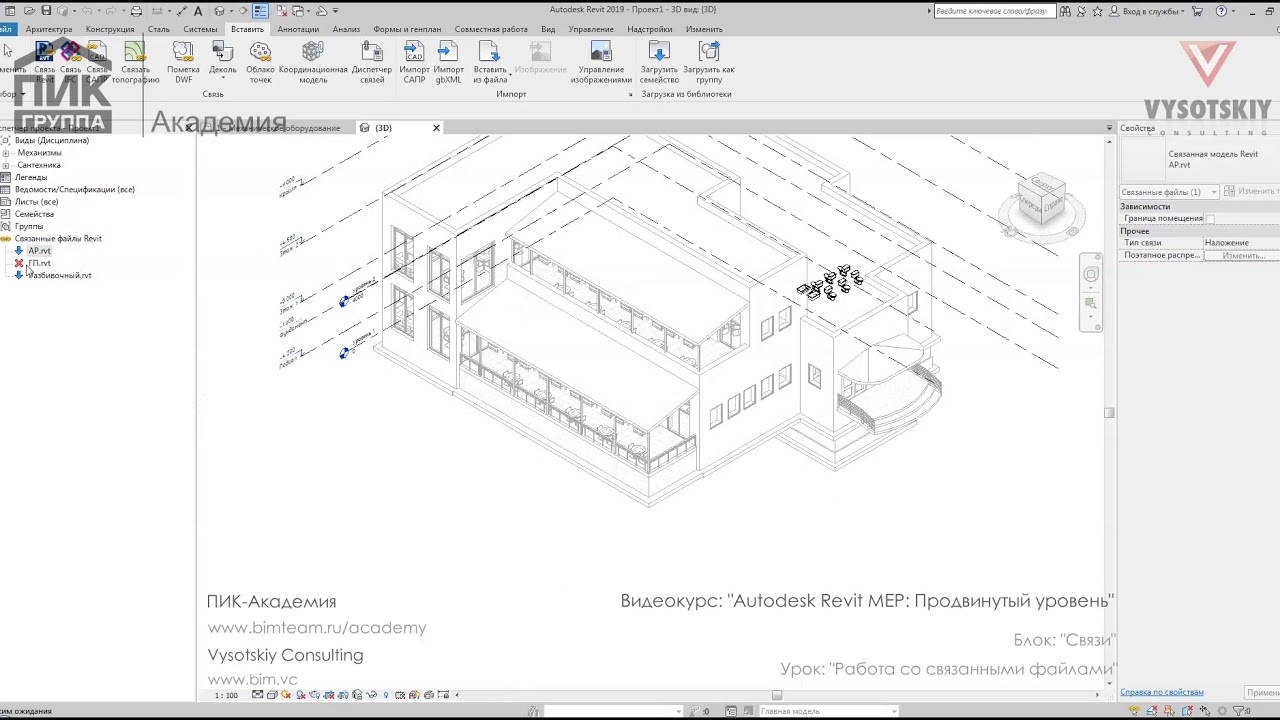Toggle Thin Lines icon in quick access toolbar
The image size is (1280, 720).
(260, 11)
